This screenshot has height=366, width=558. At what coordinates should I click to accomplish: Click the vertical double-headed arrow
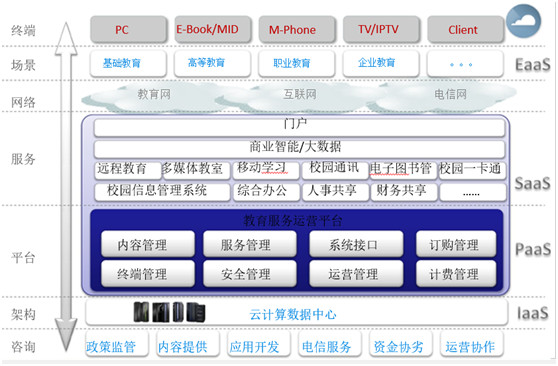(x=66, y=186)
